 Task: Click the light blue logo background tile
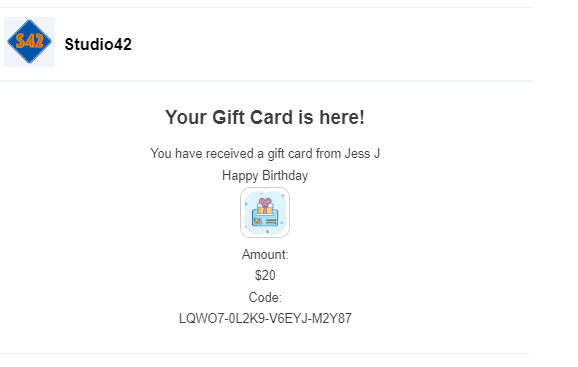pos(29,42)
